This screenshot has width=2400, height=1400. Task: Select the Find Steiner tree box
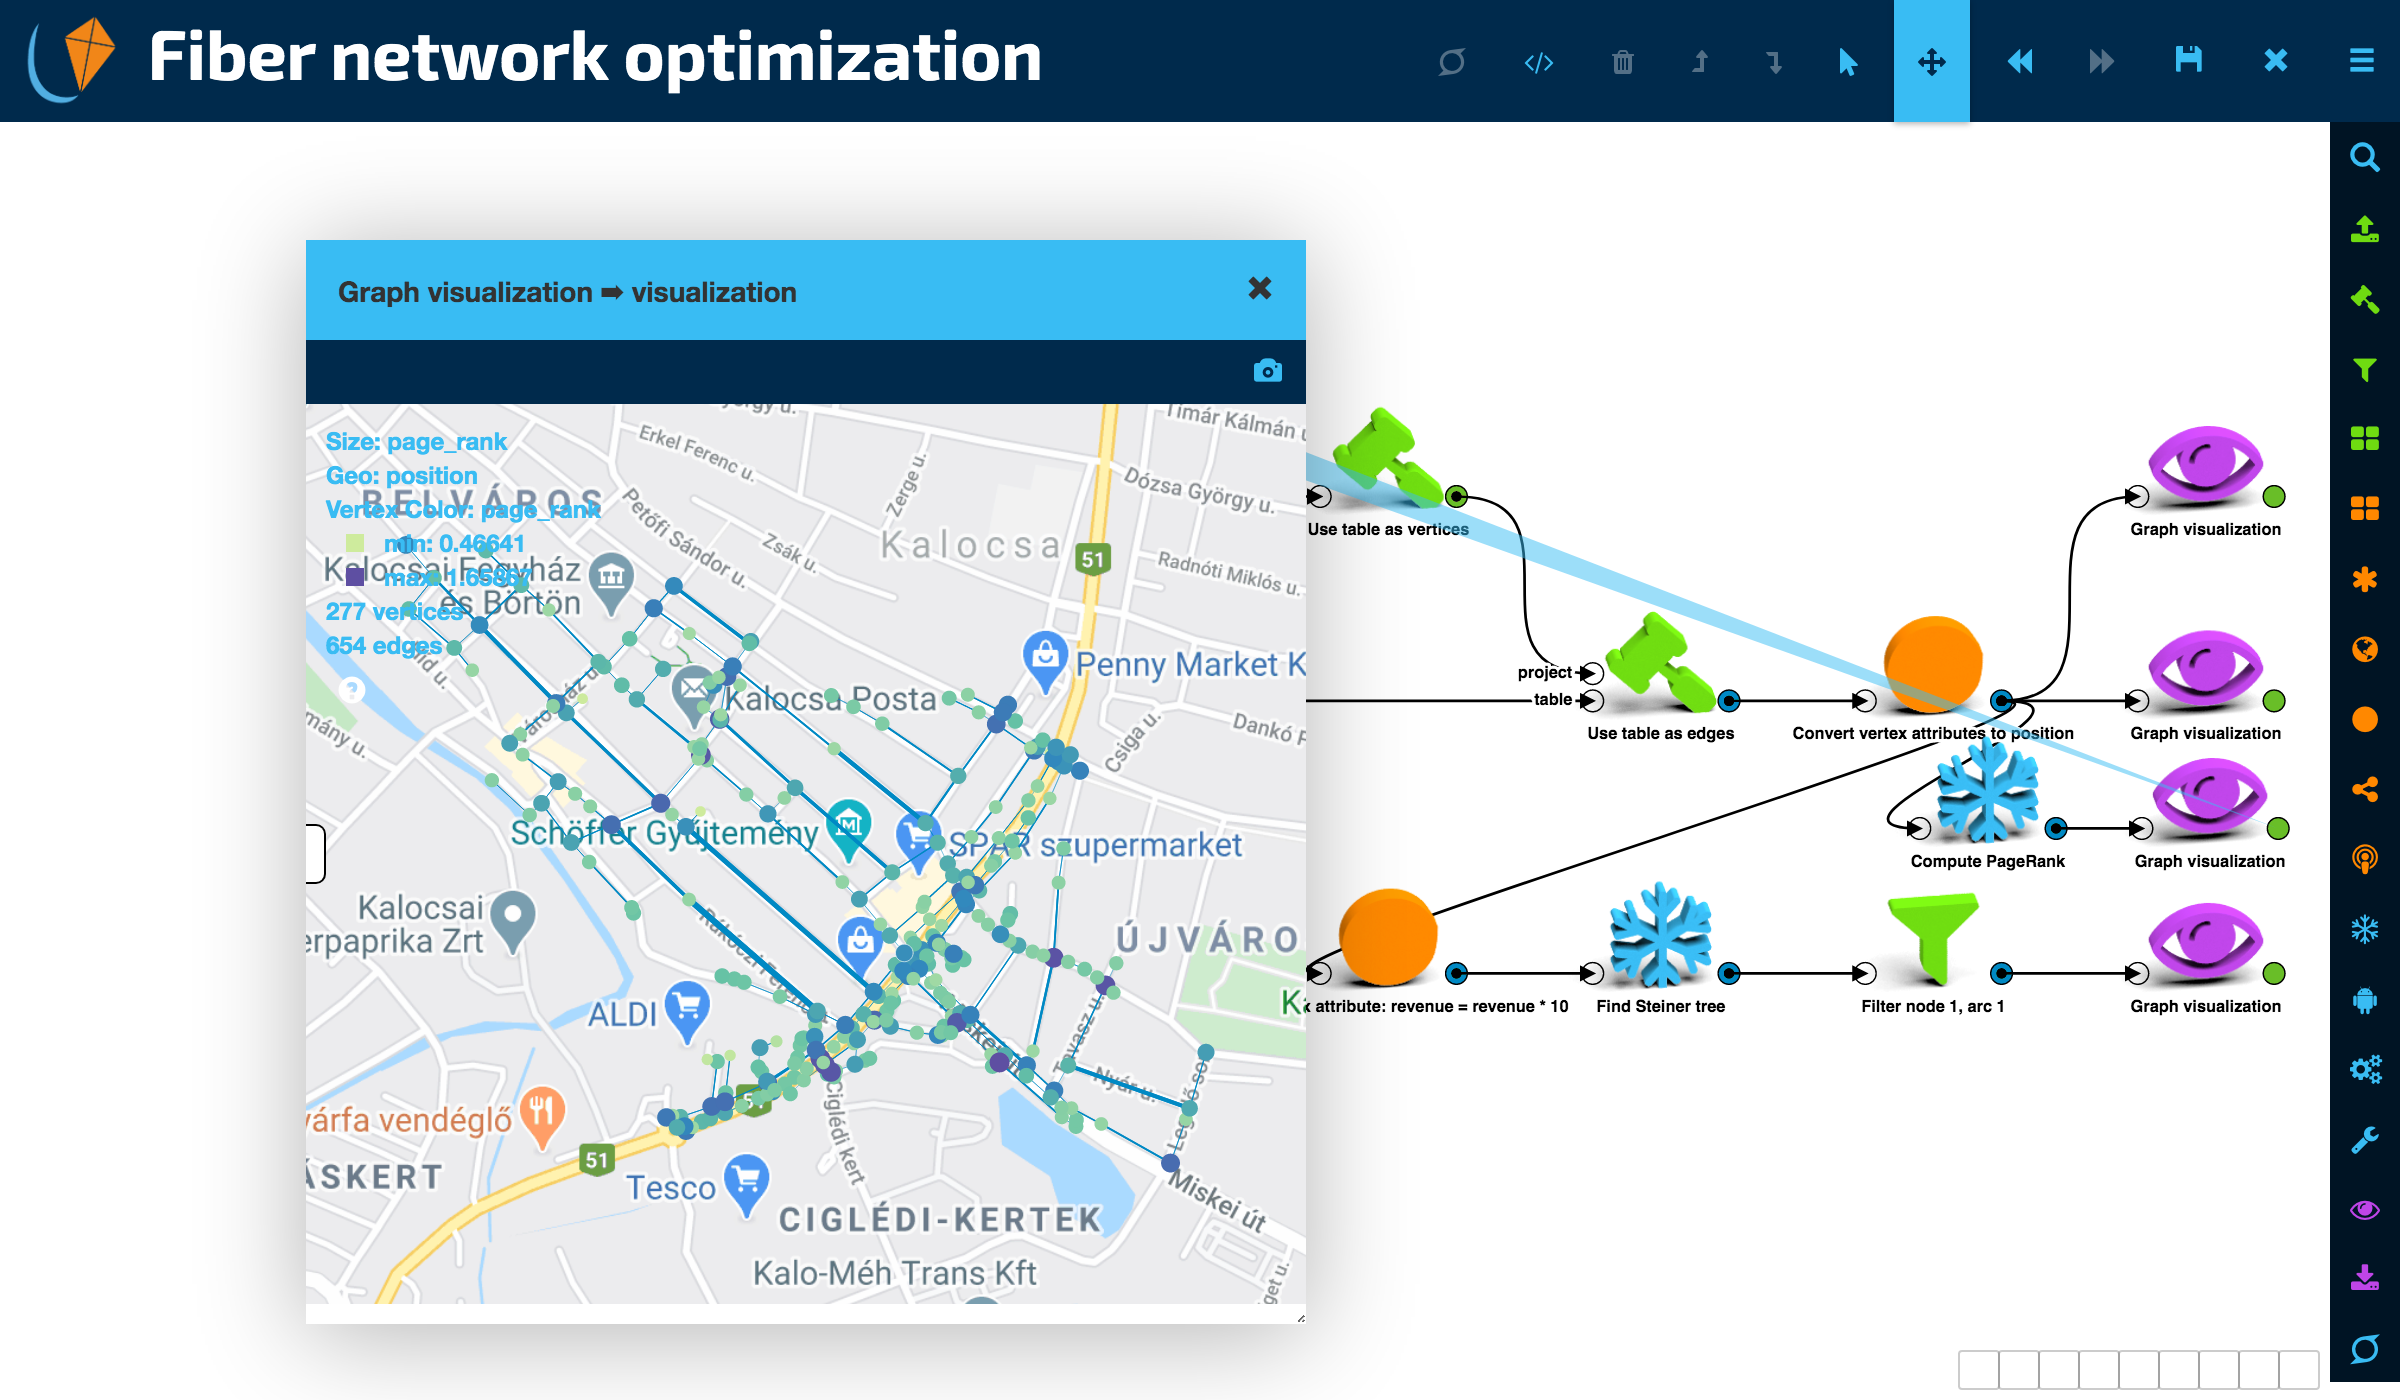1660,935
